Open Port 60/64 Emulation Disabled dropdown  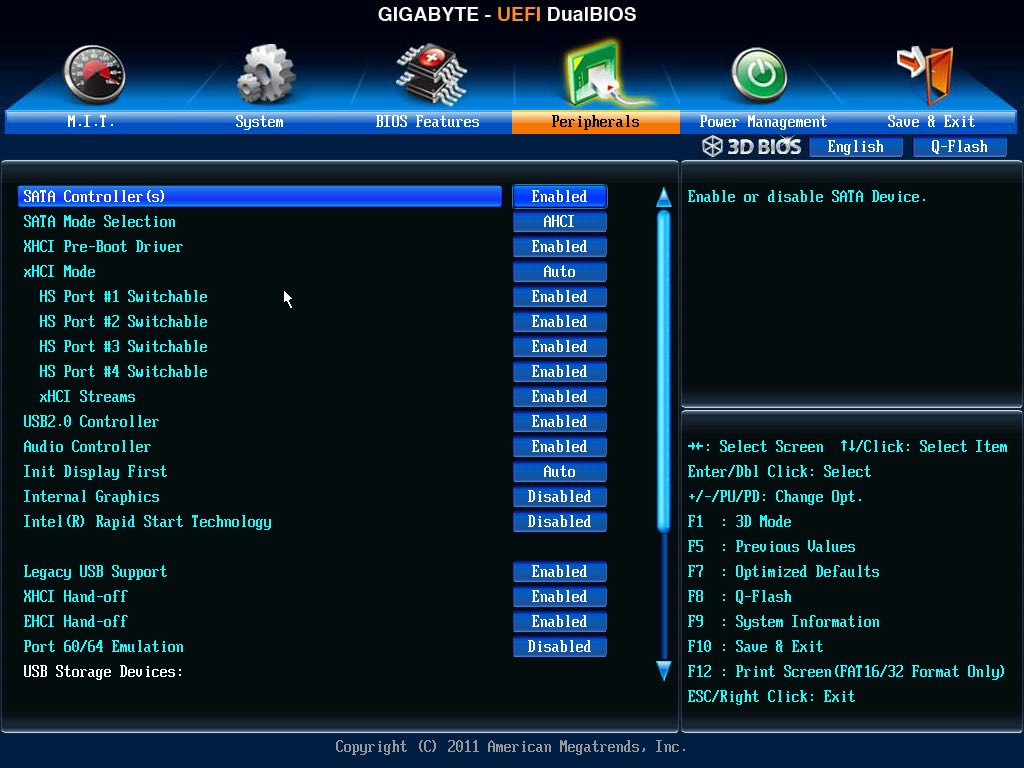click(x=560, y=647)
